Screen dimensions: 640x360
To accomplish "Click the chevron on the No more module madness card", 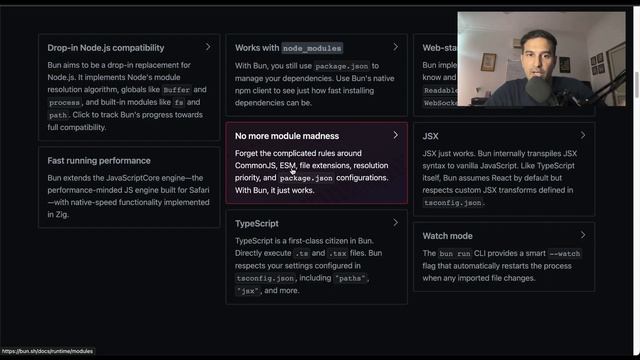I will pos(396,135).
